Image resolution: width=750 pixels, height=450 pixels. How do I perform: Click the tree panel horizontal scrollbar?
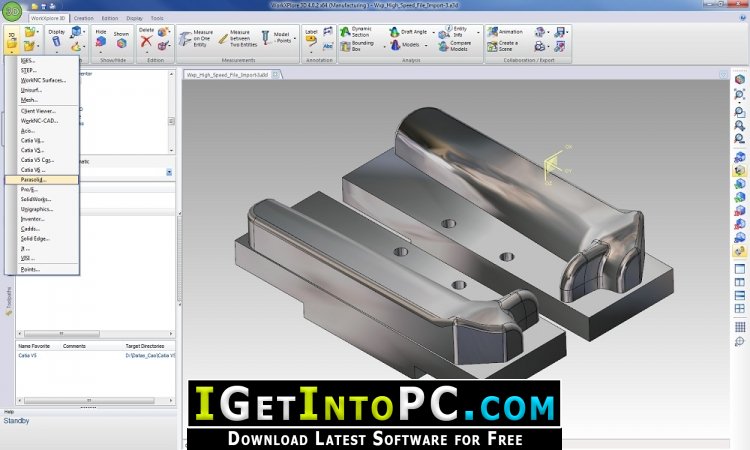click(x=96, y=333)
